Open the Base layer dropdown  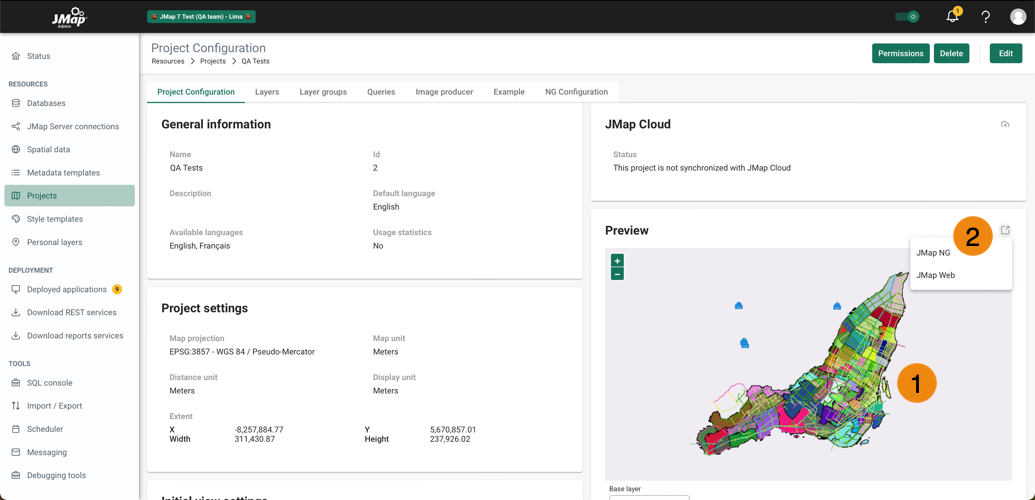(x=649, y=496)
